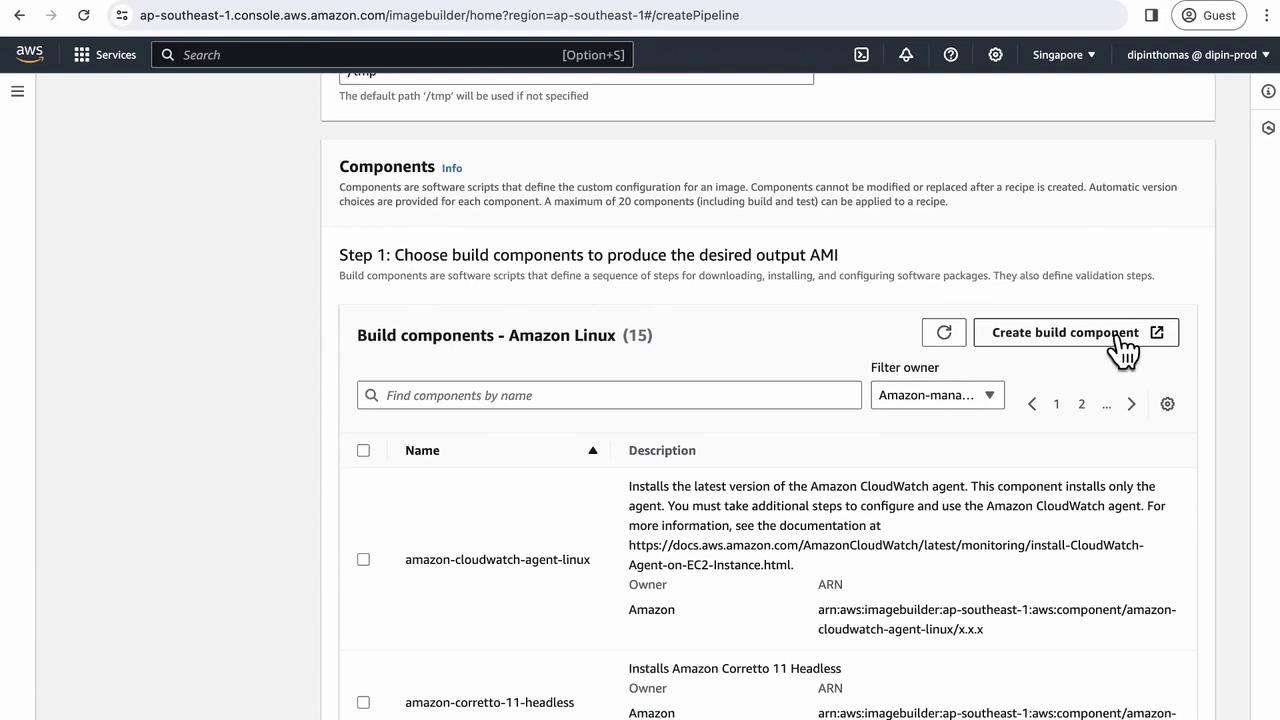Go to the next components page
The width and height of the screenshot is (1280, 720).
(x=1131, y=404)
